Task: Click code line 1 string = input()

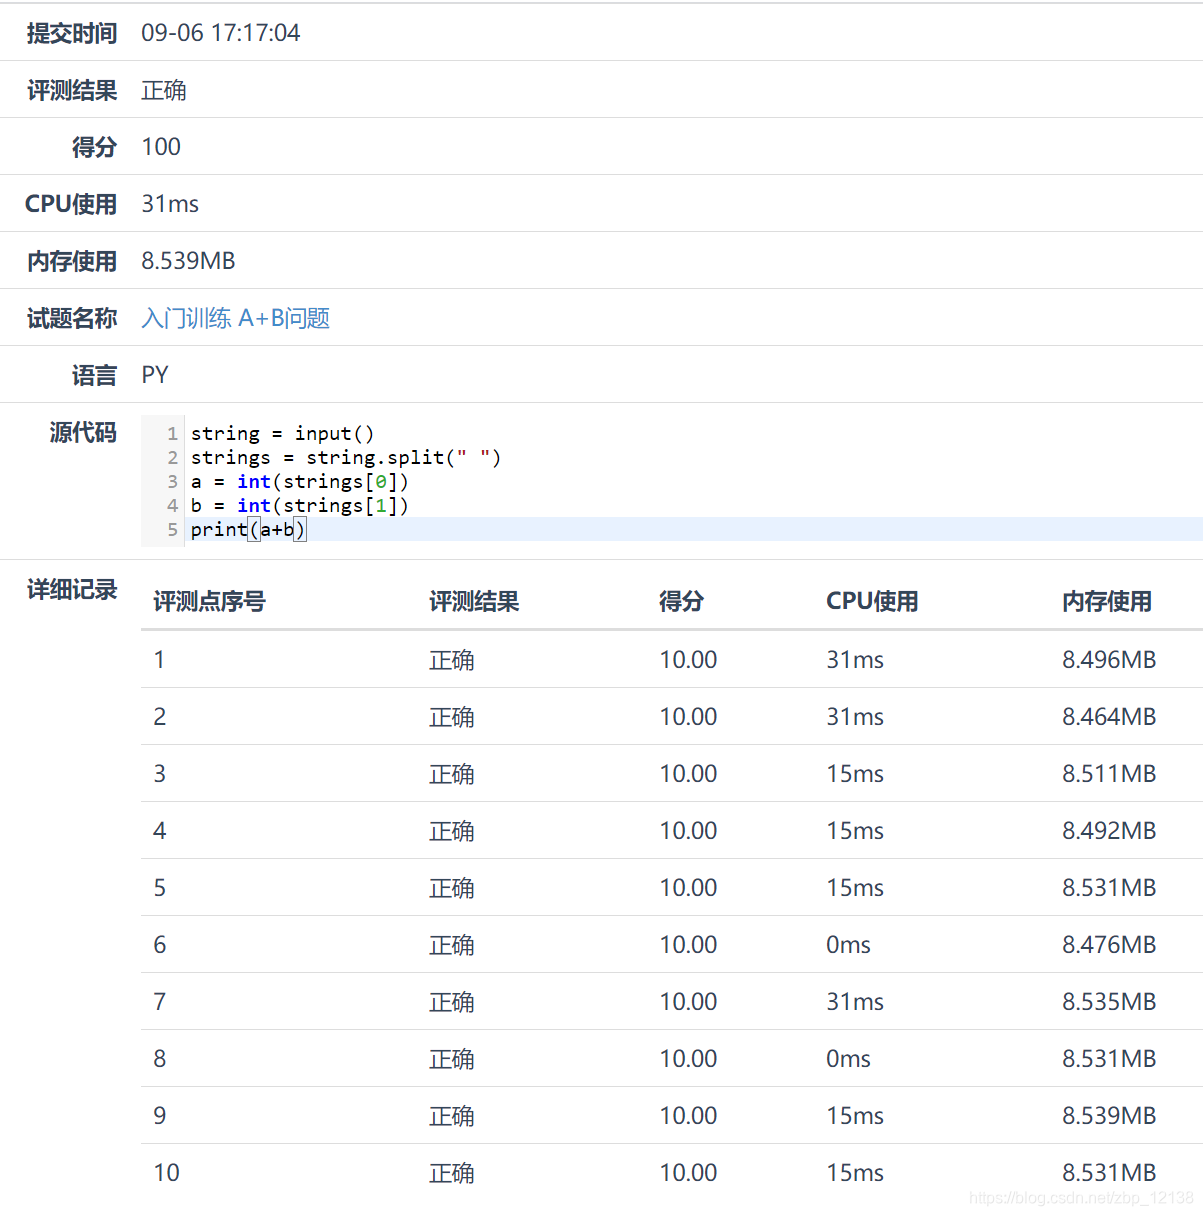Action: click(282, 433)
